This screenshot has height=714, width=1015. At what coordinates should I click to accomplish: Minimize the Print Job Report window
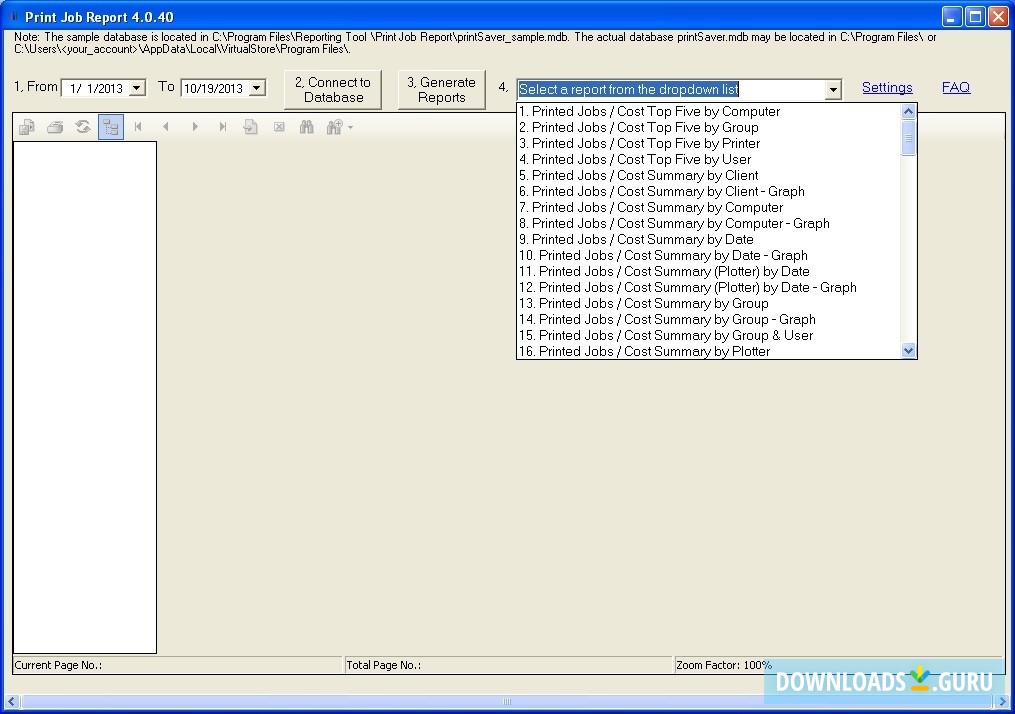(952, 16)
